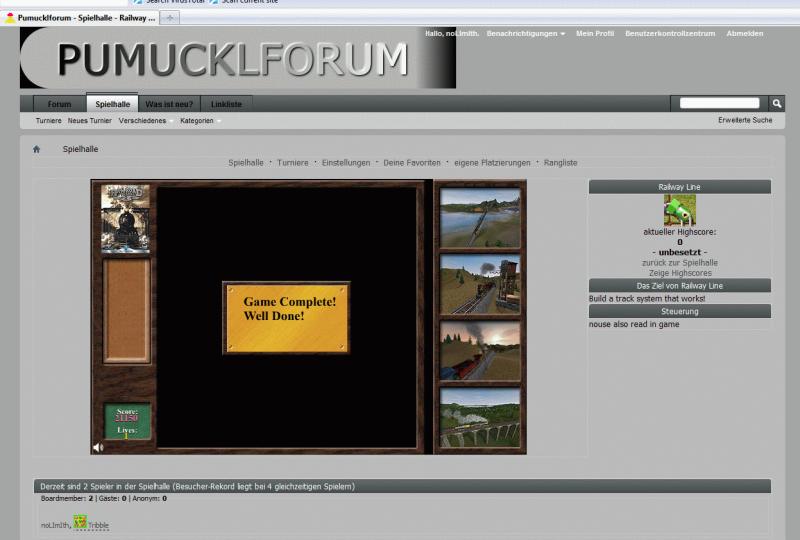Click Neues Turnier menu item
This screenshot has height=540, width=800.
click(x=89, y=121)
